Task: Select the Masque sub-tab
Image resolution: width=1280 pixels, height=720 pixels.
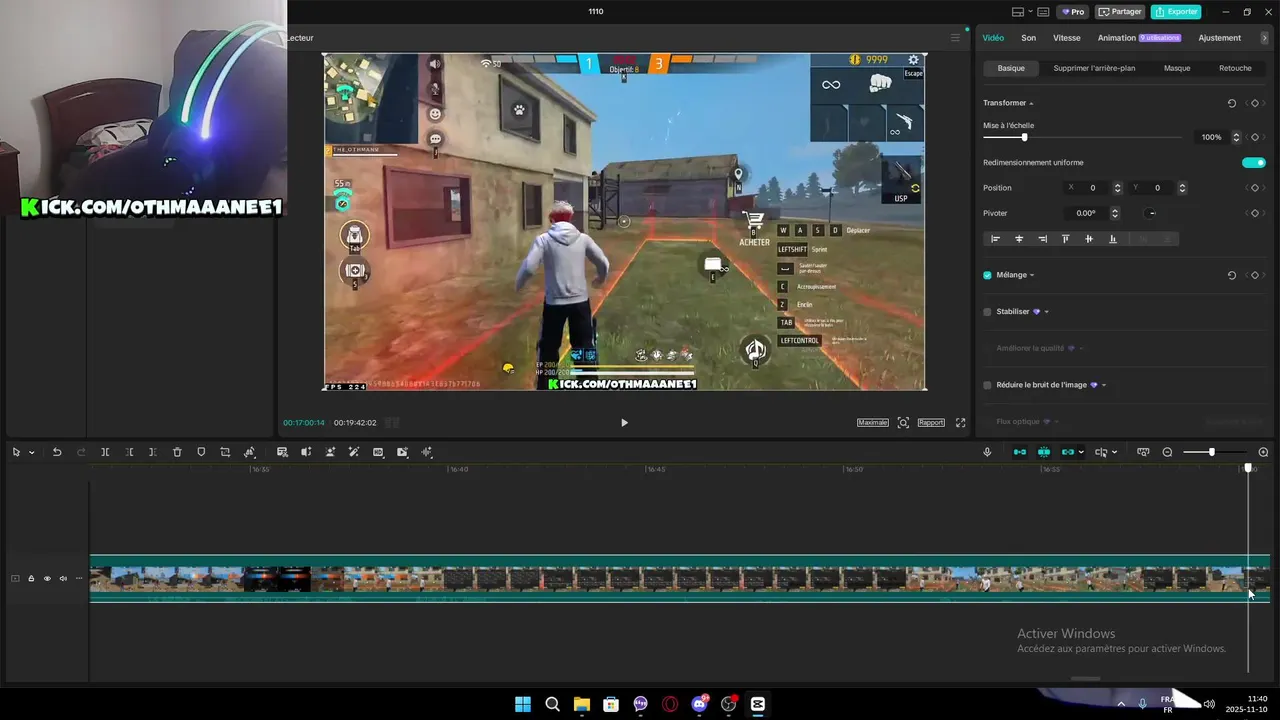Action: (1177, 68)
